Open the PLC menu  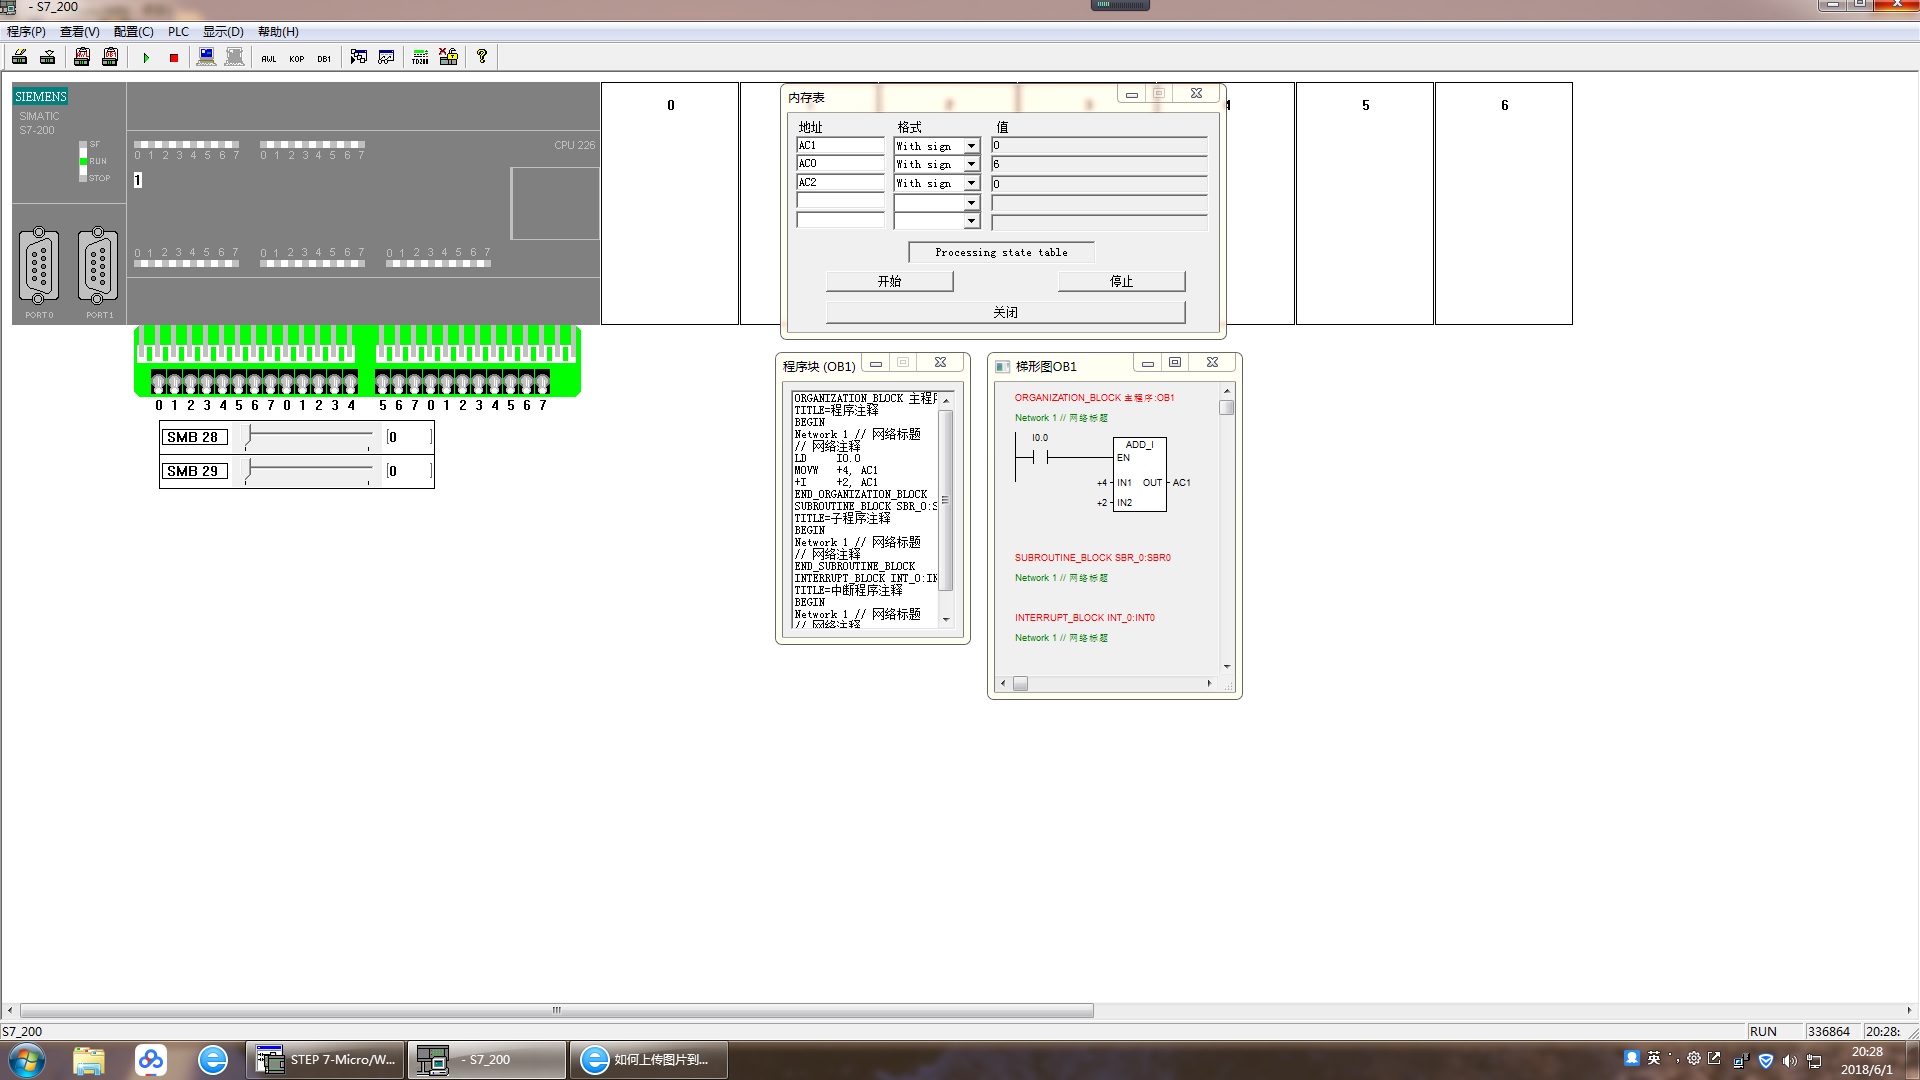(178, 32)
